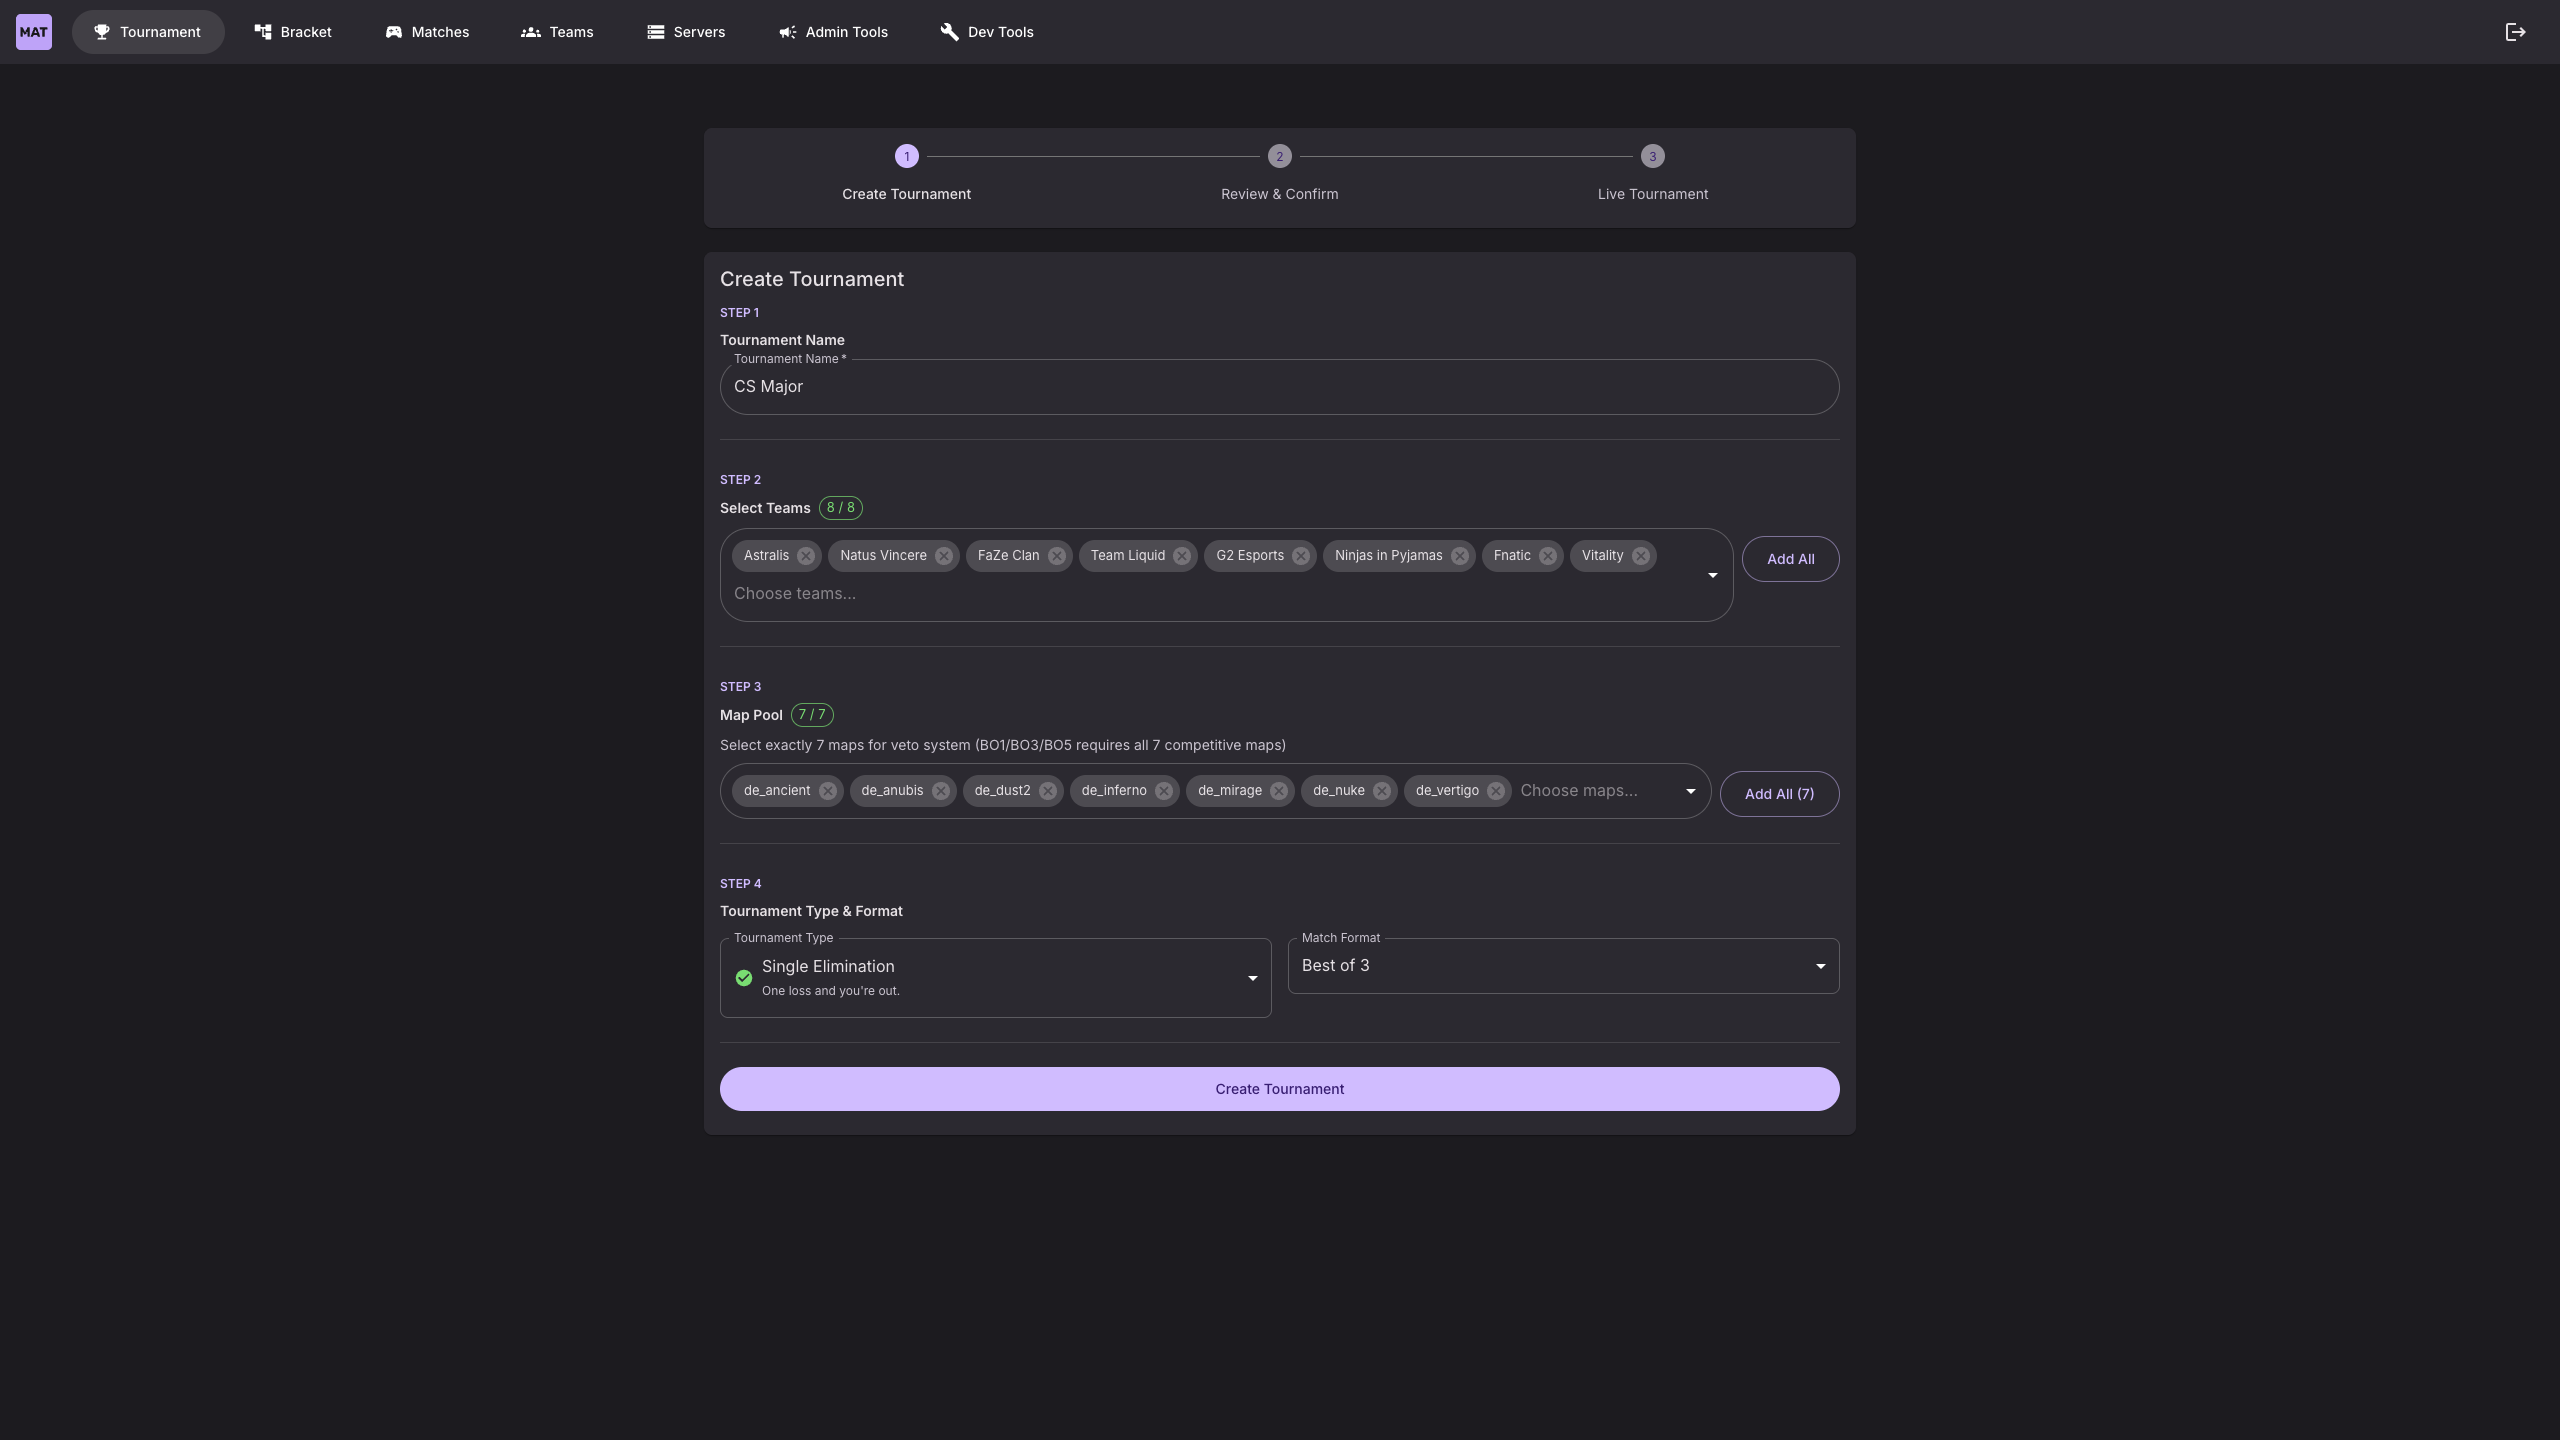Viewport: 2560px width, 1440px height.
Task: Remove Astralis chip via its X icon
Action: tap(806, 556)
